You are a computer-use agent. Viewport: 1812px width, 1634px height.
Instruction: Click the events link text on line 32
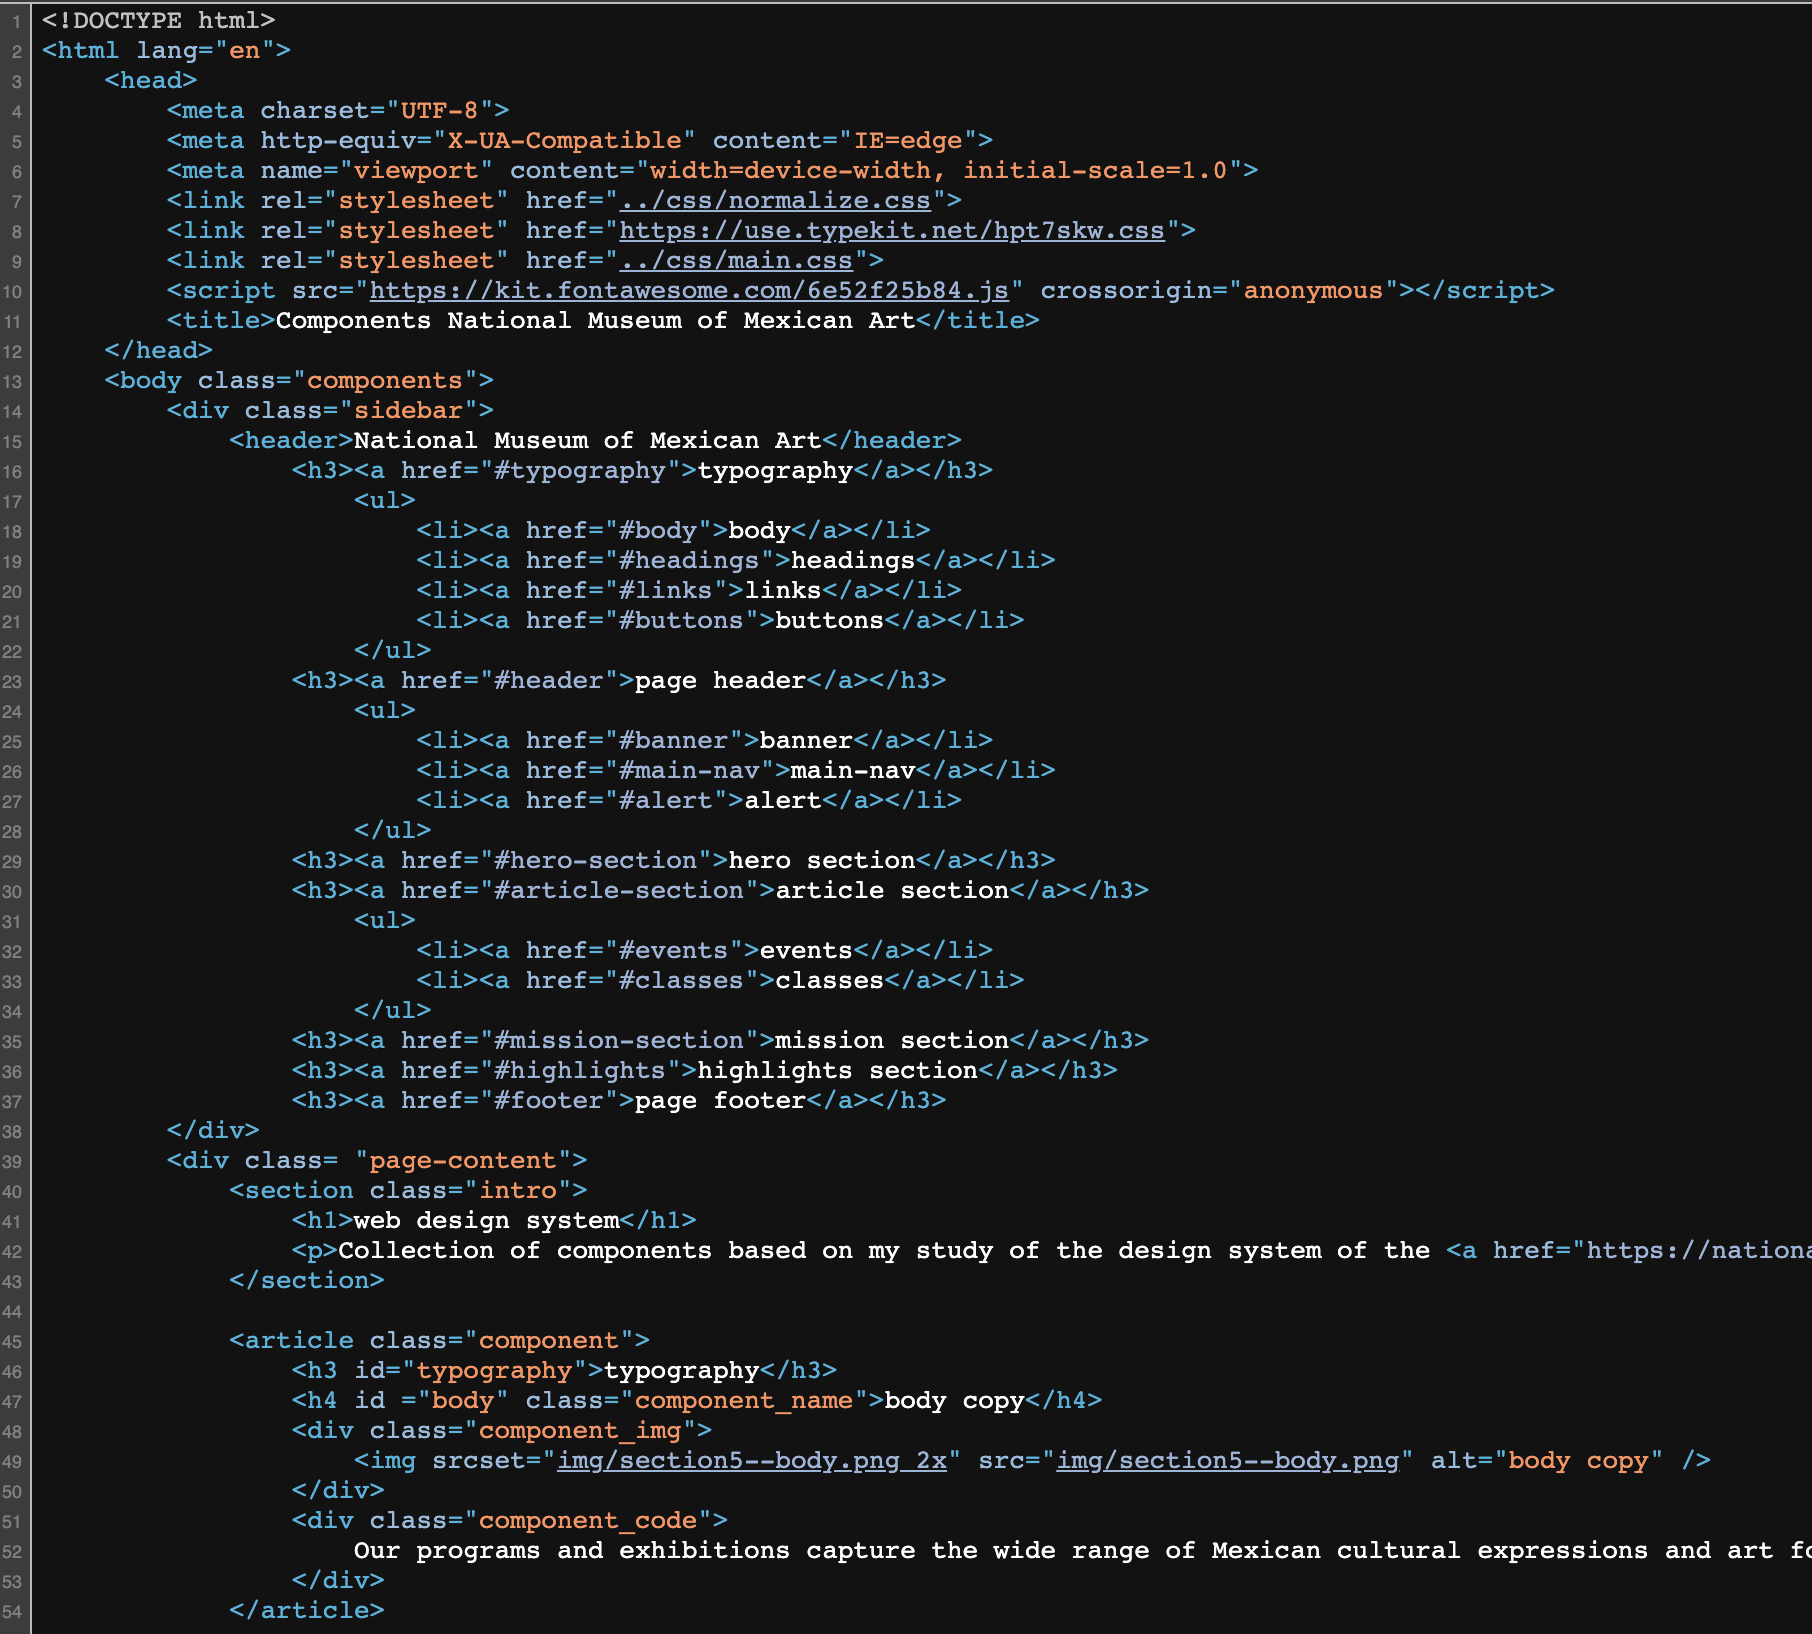pyautogui.click(x=806, y=950)
